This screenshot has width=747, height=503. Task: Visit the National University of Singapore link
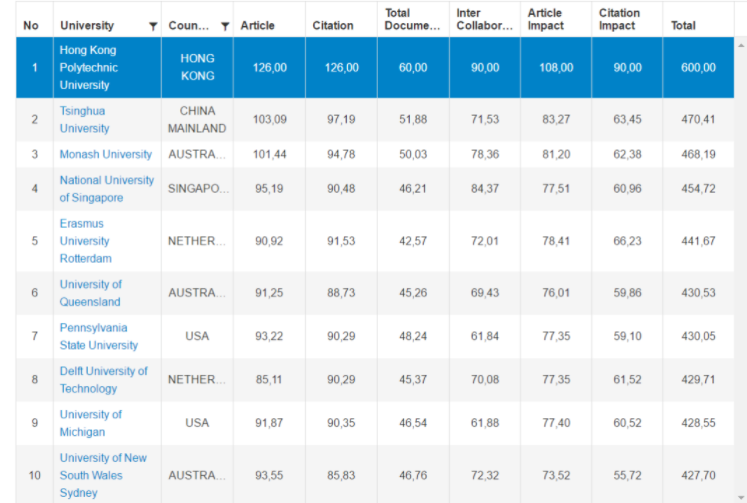(107, 189)
